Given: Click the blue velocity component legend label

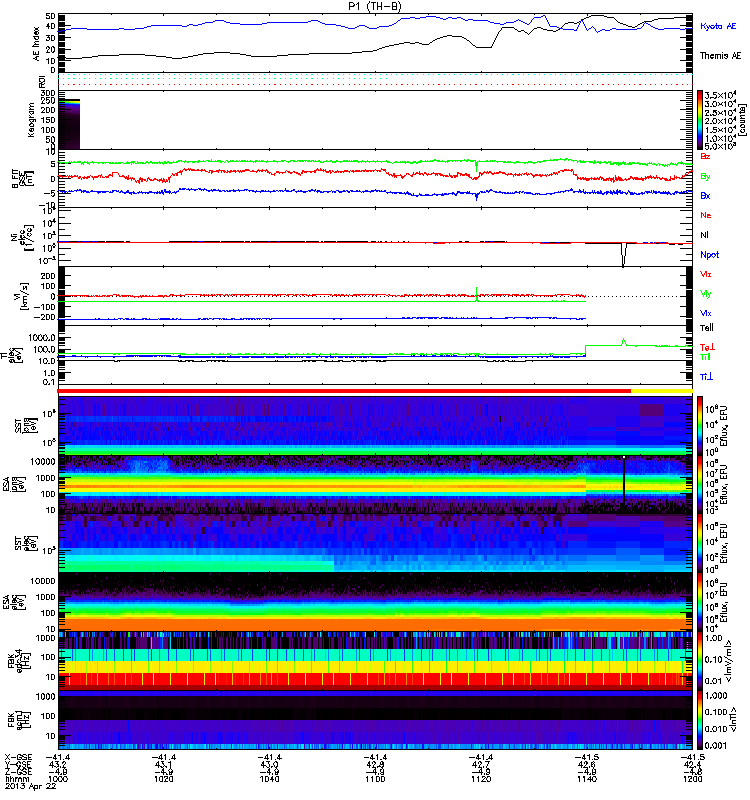Looking at the screenshot, I should [706, 313].
